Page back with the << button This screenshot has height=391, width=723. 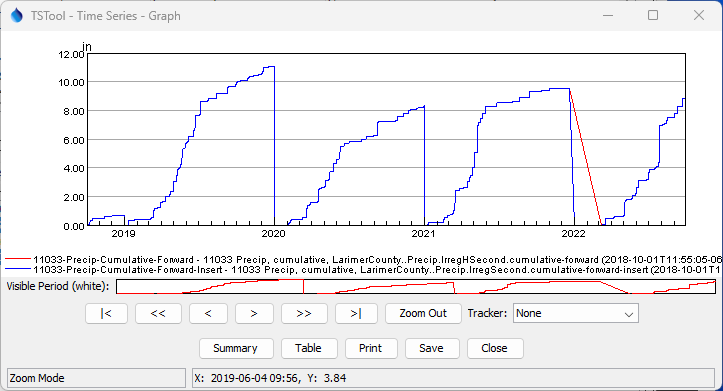(x=158, y=314)
